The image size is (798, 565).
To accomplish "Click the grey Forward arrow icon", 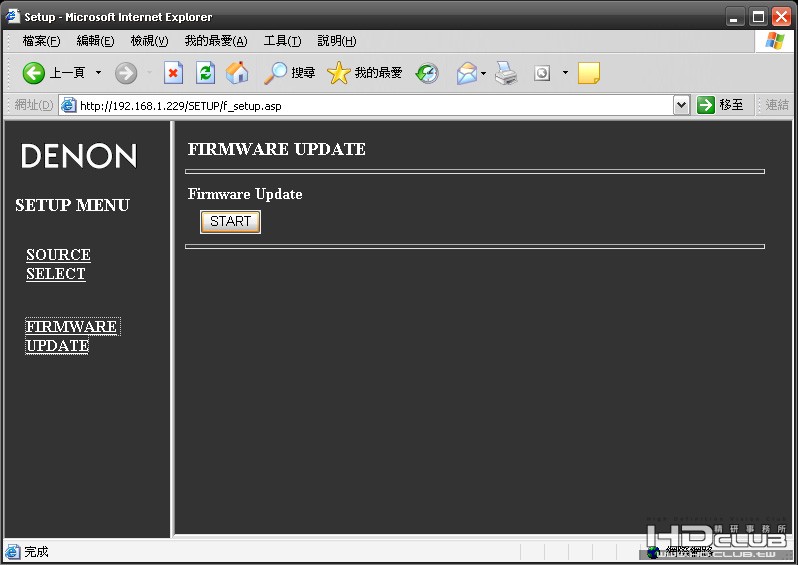I will pyautogui.click(x=126, y=73).
